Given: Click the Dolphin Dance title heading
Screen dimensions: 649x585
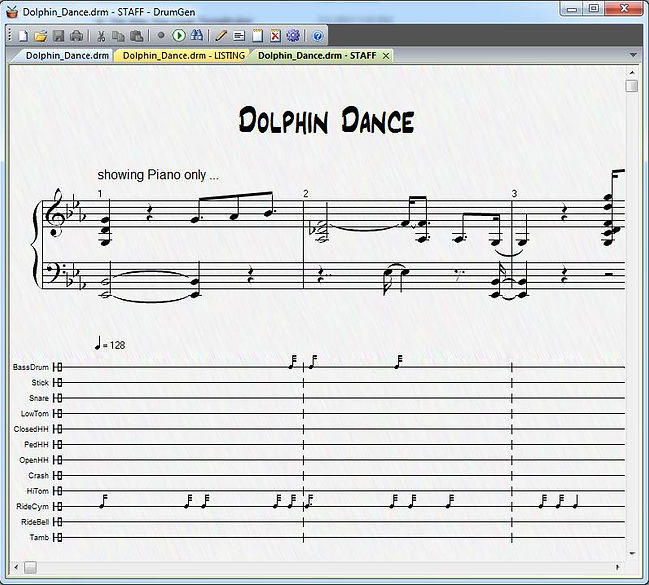Looking at the screenshot, I should 326,120.
